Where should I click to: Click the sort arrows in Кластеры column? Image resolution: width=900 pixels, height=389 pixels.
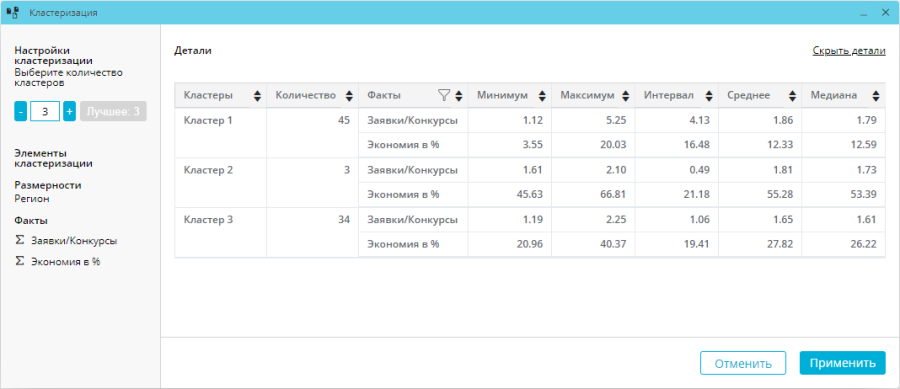pyautogui.click(x=257, y=96)
